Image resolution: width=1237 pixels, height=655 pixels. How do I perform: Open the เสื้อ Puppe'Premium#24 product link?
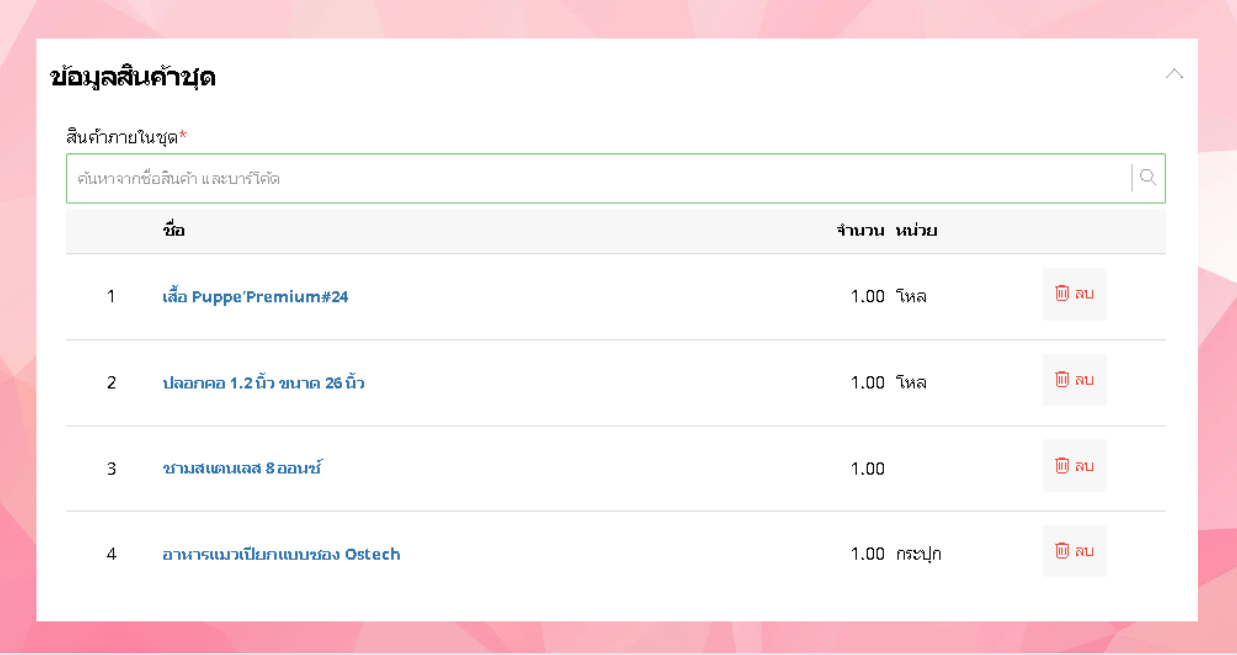255,297
